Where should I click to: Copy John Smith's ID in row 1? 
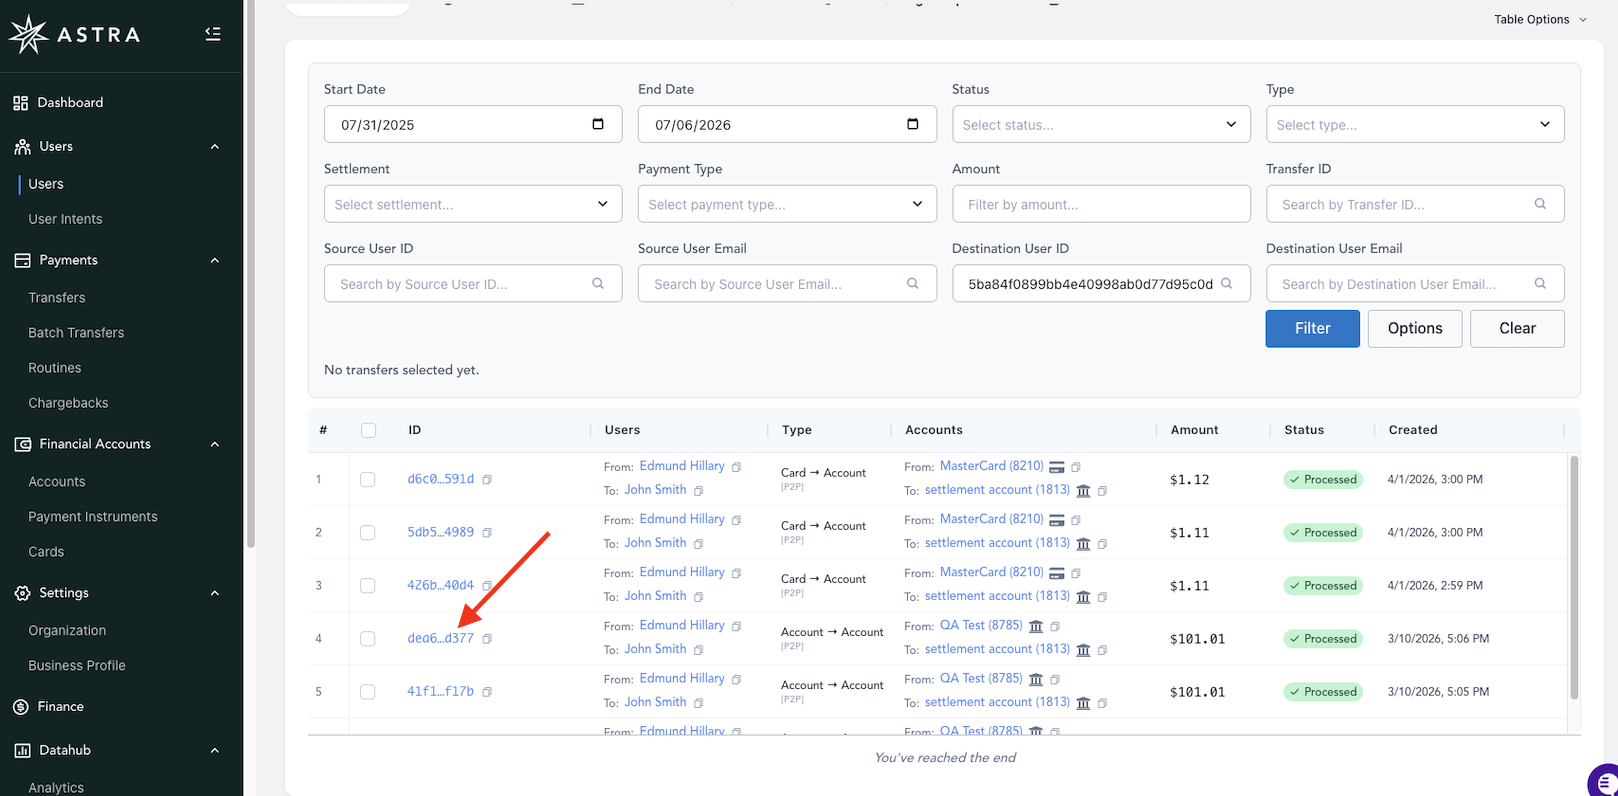[x=698, y=491]
